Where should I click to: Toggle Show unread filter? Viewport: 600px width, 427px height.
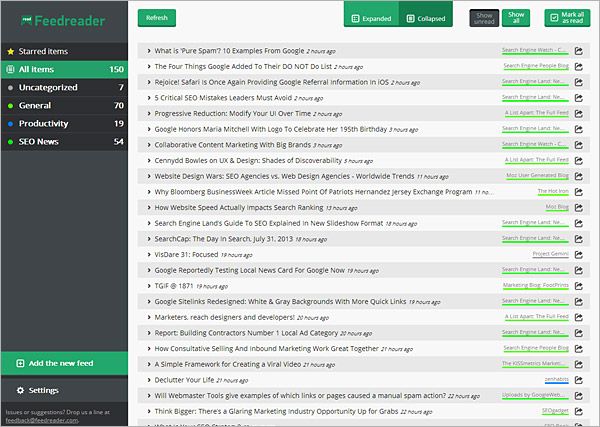484,18
